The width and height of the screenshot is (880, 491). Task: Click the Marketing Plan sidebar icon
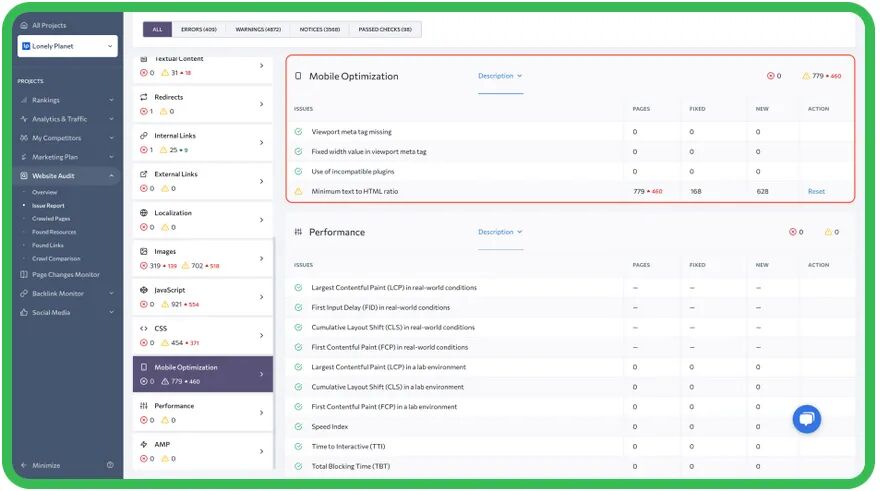(24, 157)
